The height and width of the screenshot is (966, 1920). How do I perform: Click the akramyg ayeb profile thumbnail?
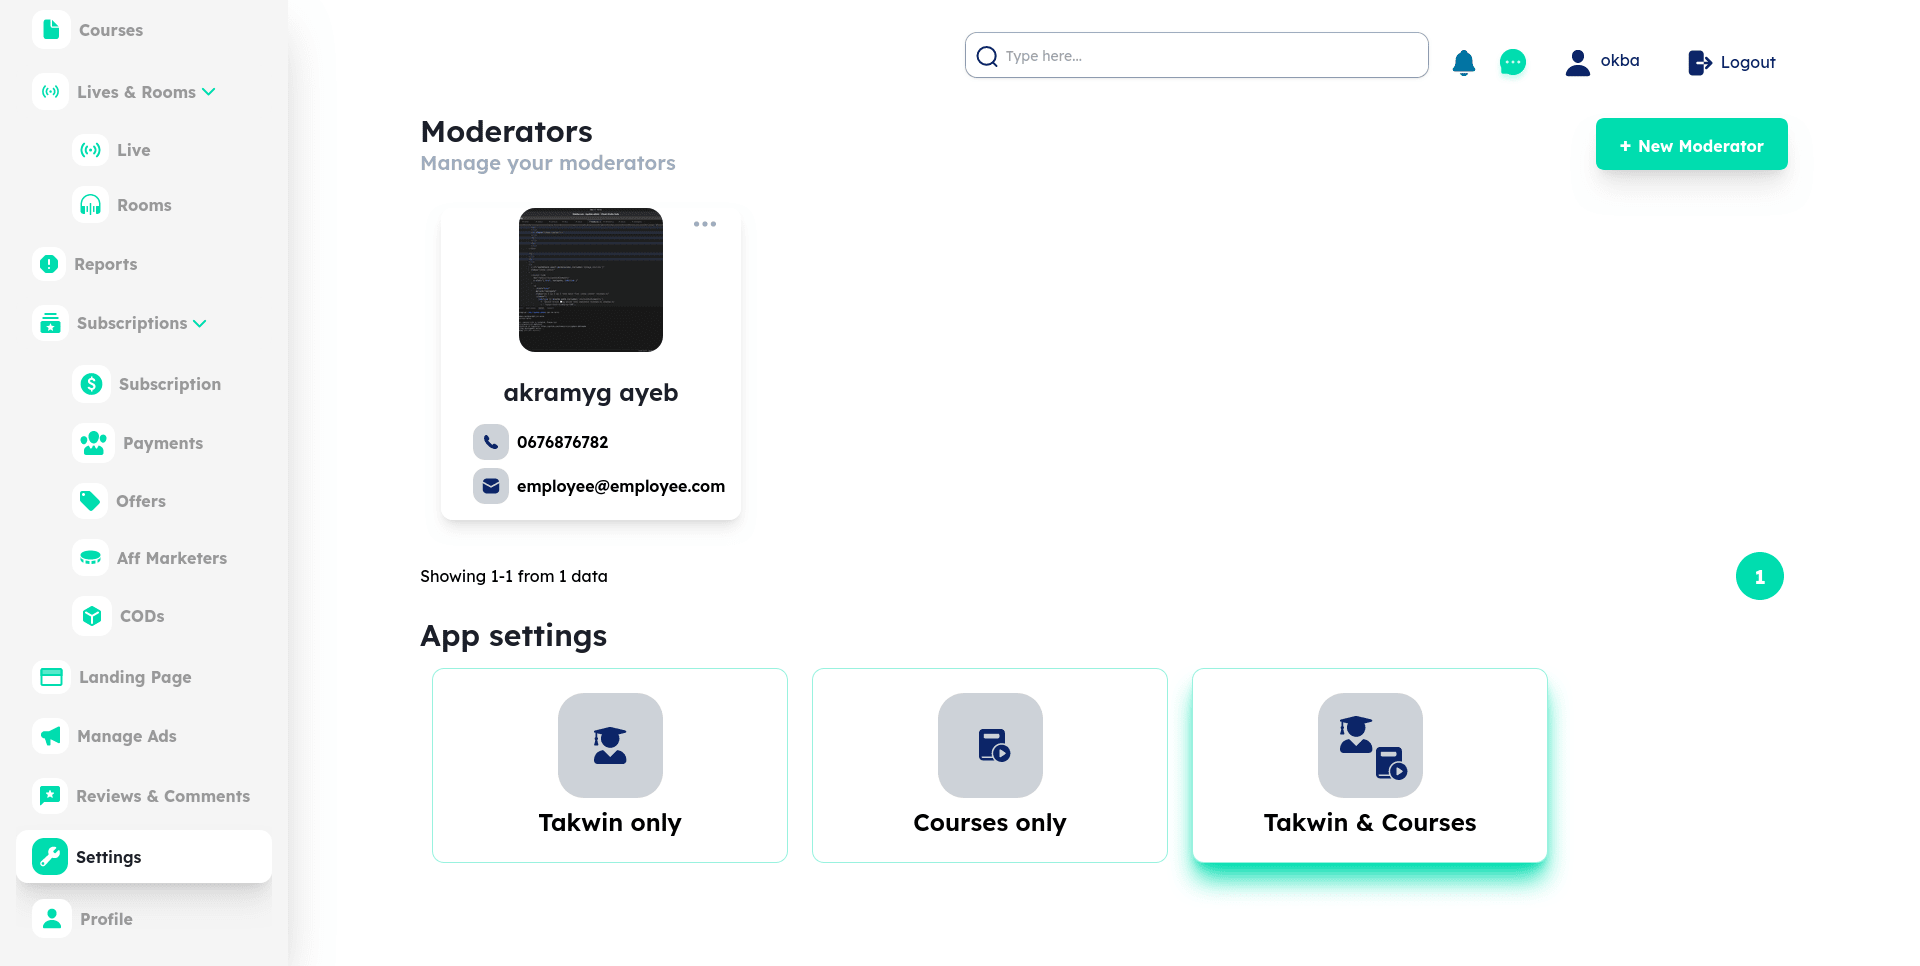(591, 280)
